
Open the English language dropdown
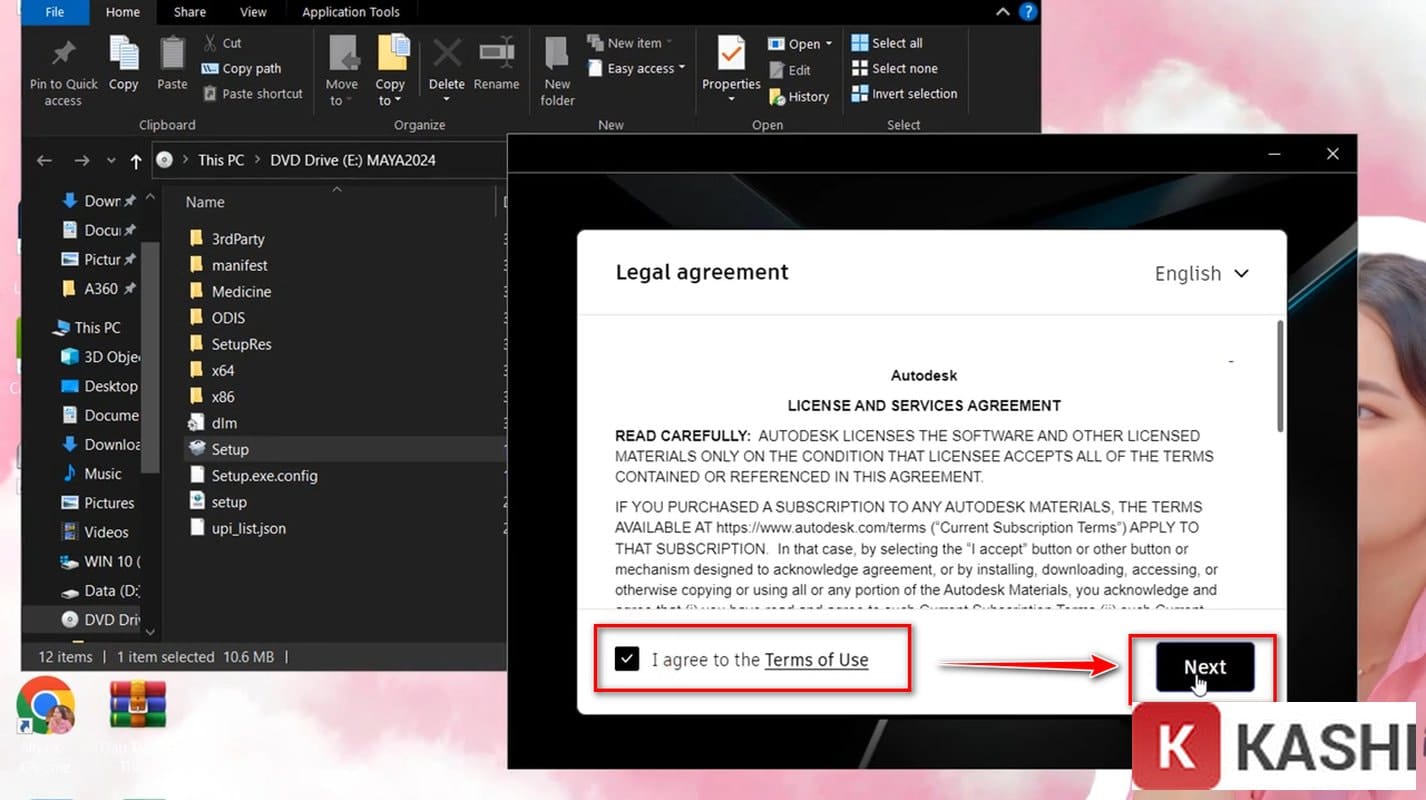pyautogui.click(x=1201, y=274)
